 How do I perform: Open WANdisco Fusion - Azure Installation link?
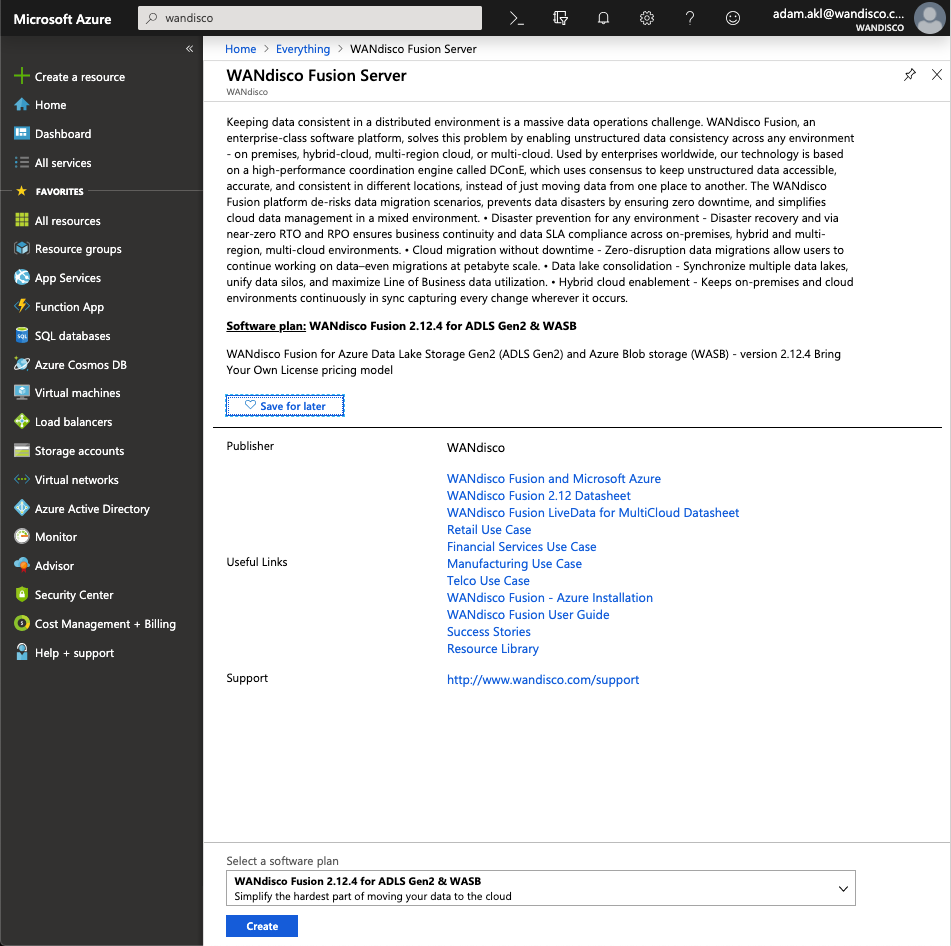549,597
